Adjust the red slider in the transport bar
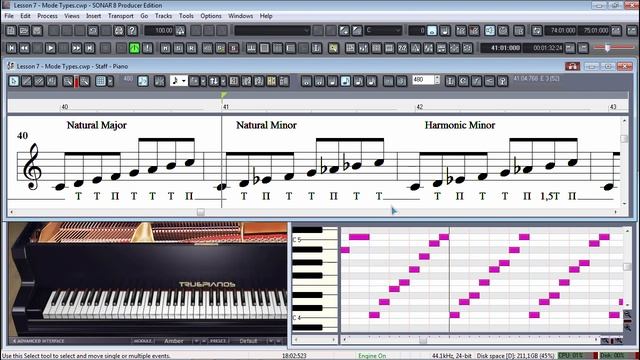 tap(607, 48)
